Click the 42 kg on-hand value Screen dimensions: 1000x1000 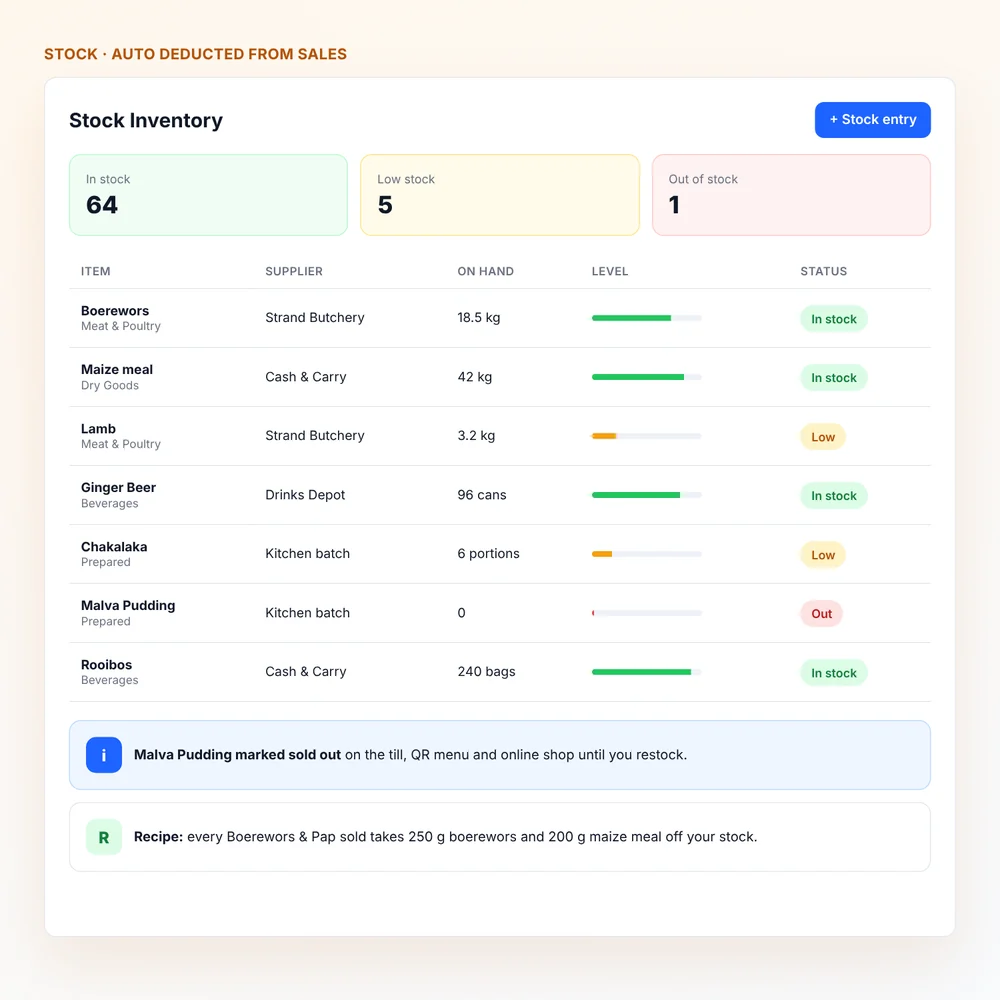tap(474, 377)
